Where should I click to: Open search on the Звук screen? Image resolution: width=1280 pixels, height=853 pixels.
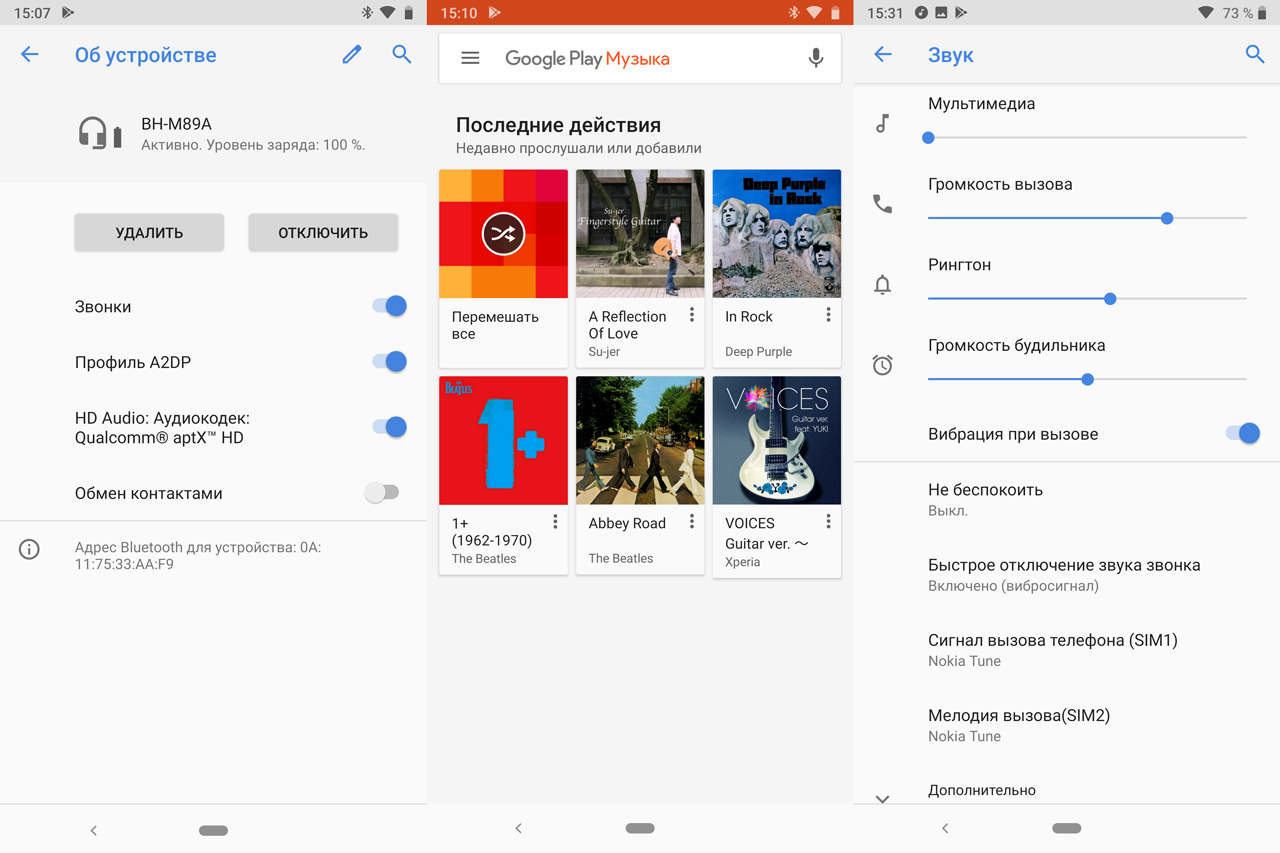[x=1255, y=55]
